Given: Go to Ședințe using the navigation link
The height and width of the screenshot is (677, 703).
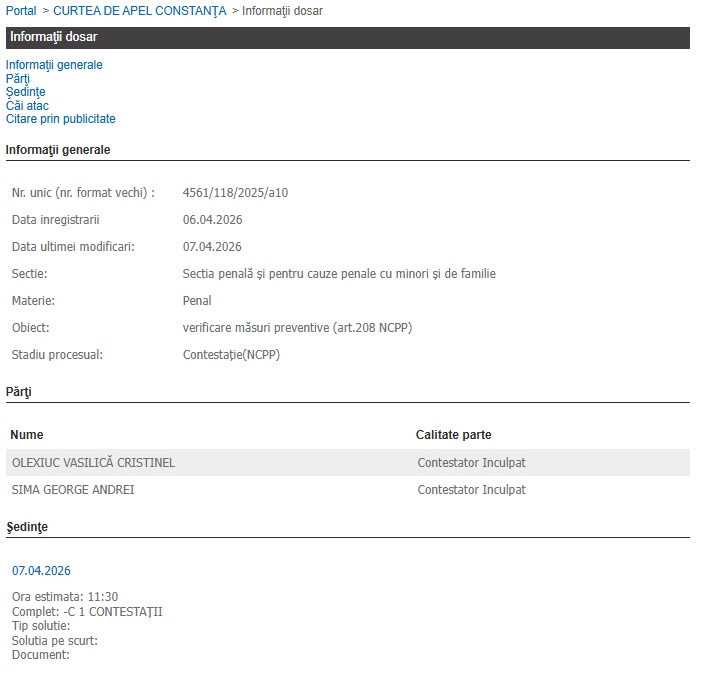Looking at the screenshot, I should tap(25, 92).
